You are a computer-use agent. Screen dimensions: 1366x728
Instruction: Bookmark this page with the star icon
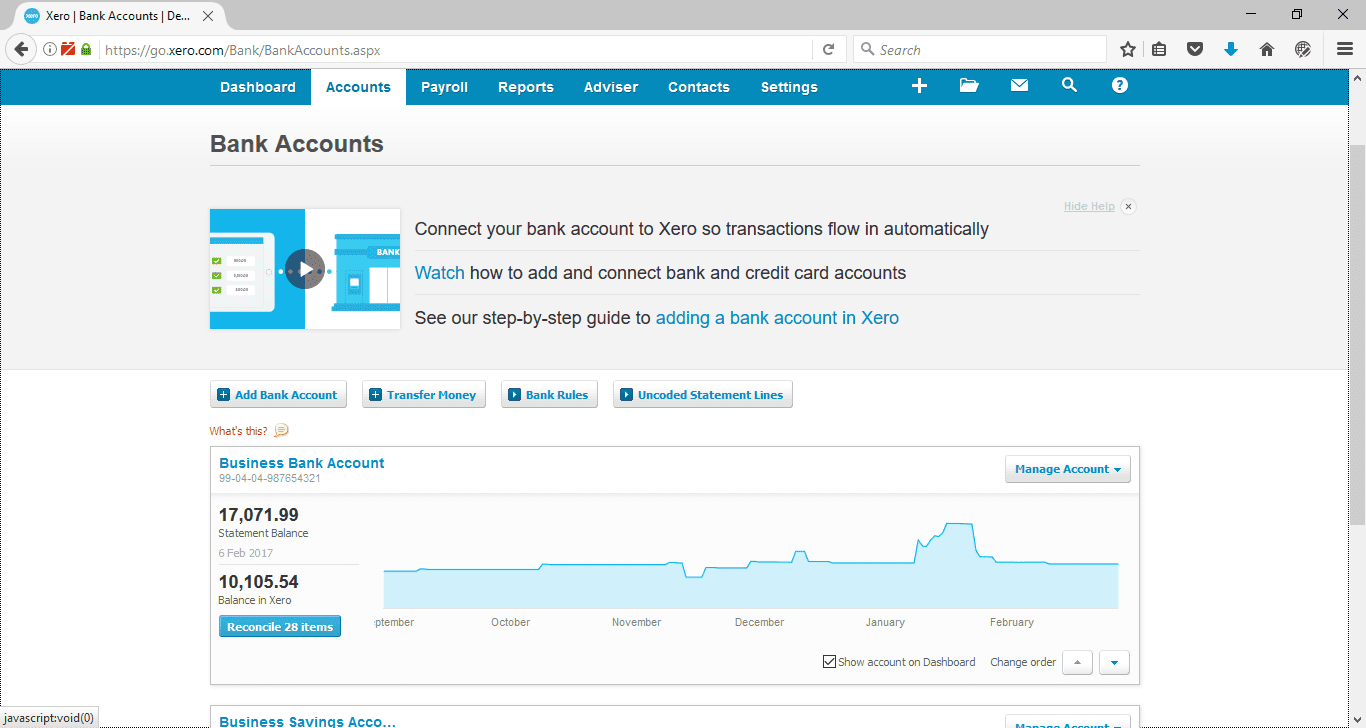click(1128, 49)
